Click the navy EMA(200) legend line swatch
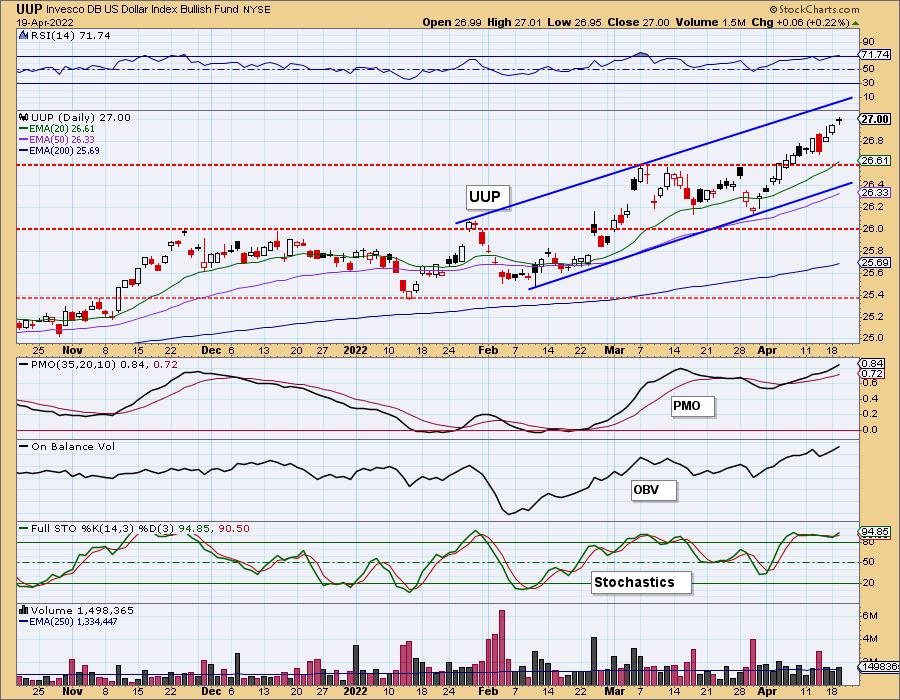 tap(24, 151)
